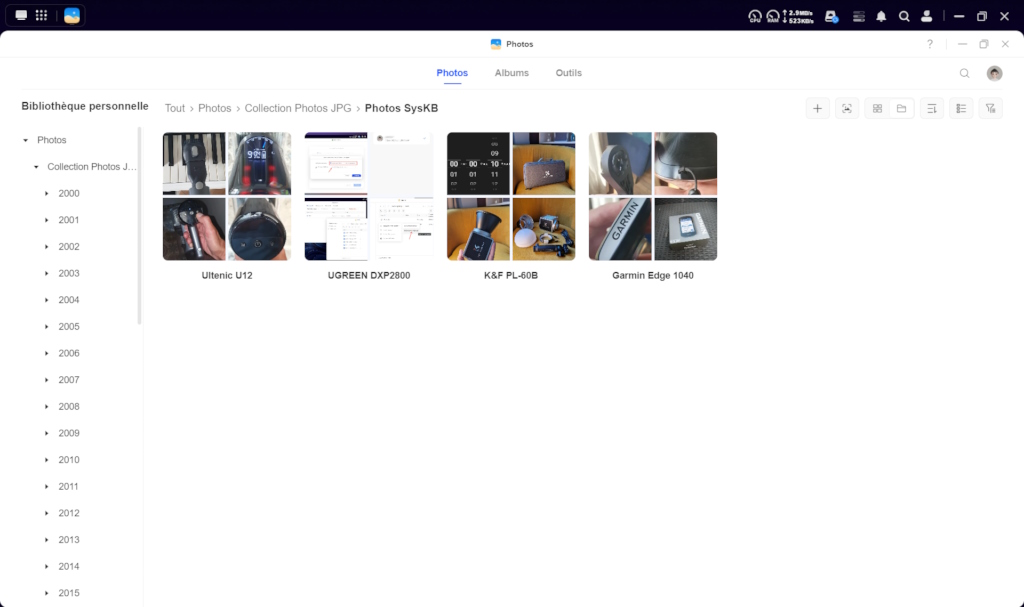Open the task list server icon
This screenshot has height=607, width=1024.
click(x=859, y=16)
